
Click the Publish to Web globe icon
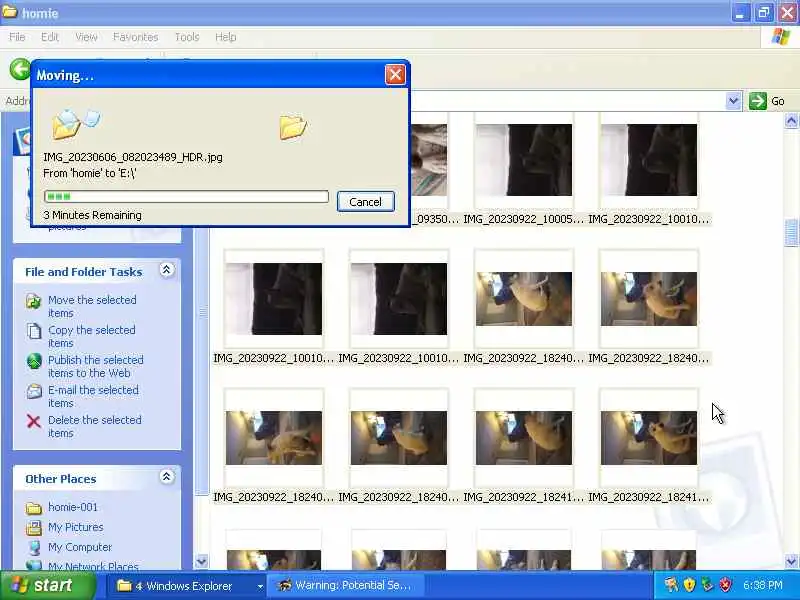pos(34,361)
